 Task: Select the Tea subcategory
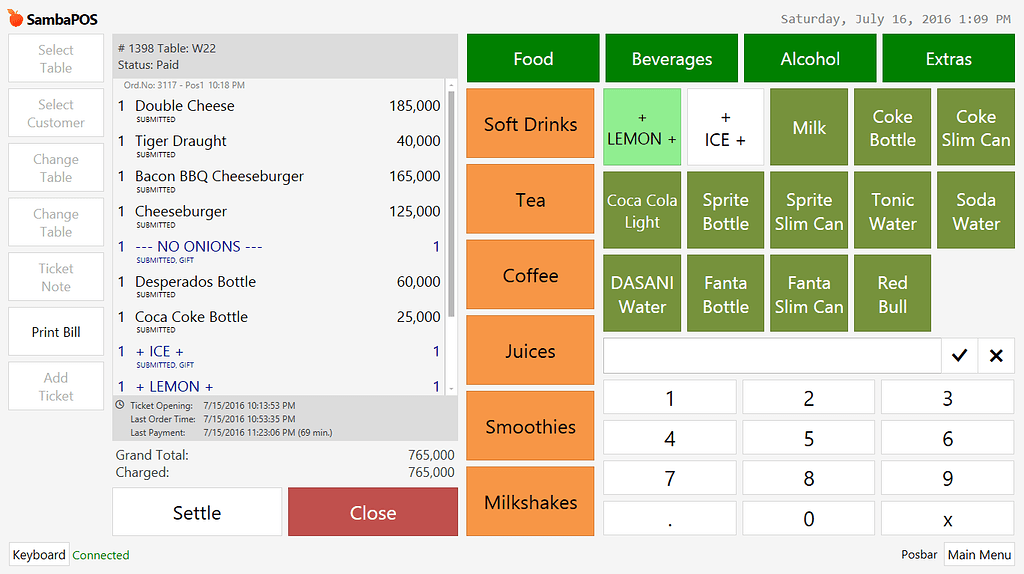point(530,199)
